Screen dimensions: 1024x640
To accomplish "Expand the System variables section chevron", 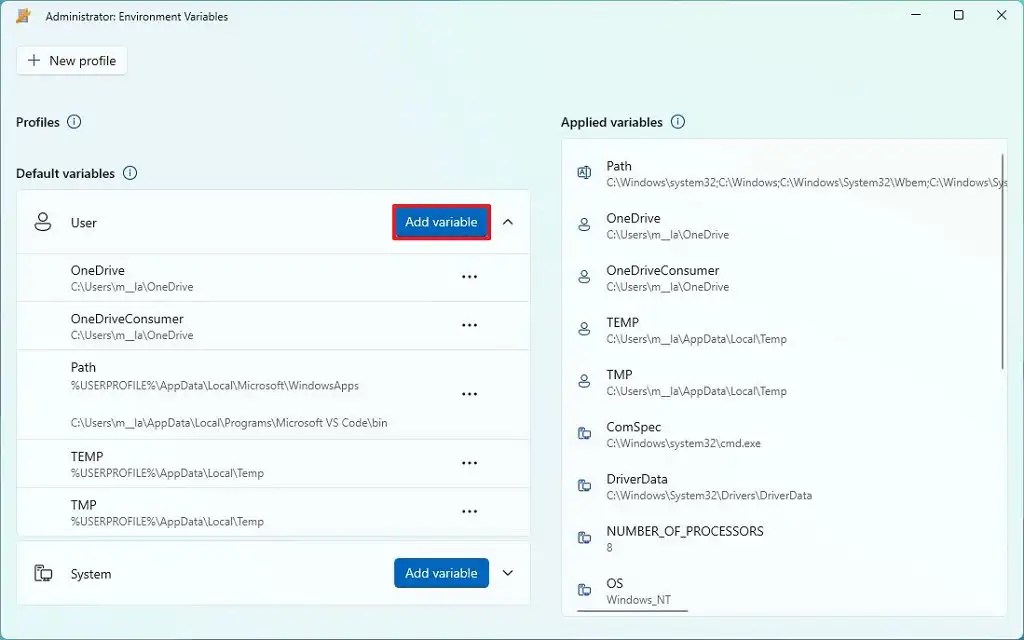I will (x=507, y=573).
